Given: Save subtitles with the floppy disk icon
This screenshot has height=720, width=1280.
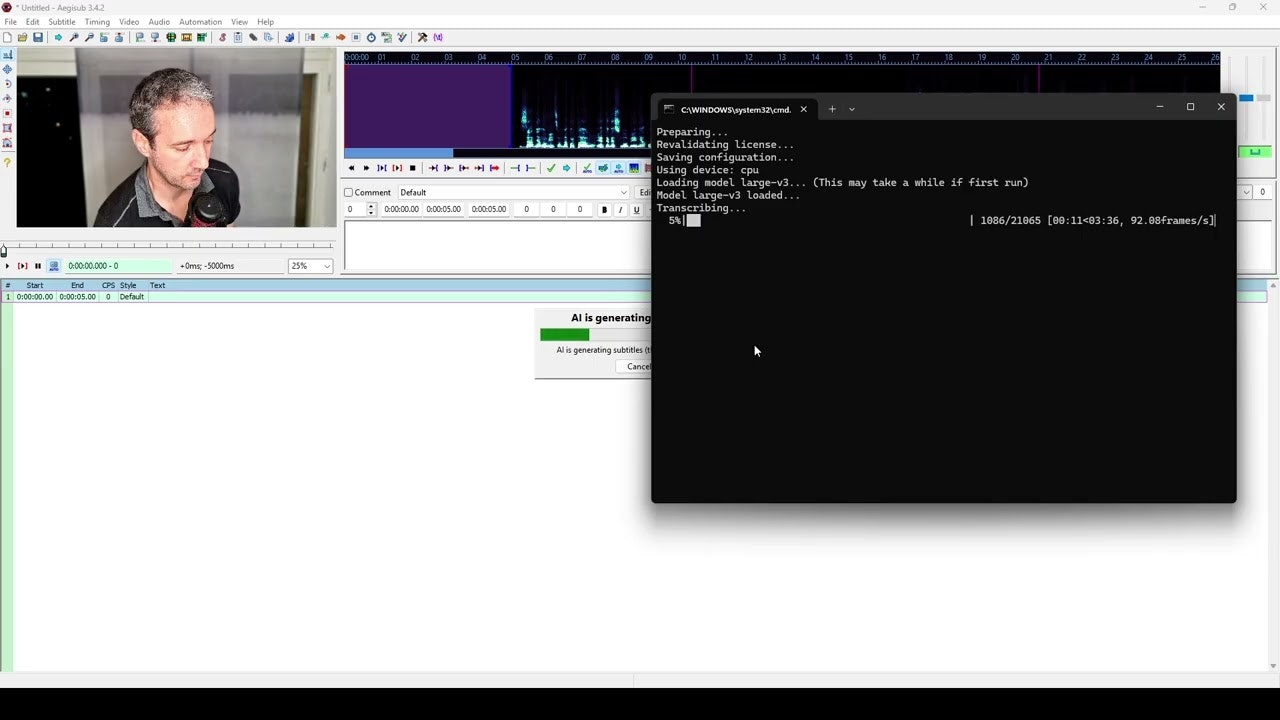Looking at the screenshot, I should (x=37, y=37).
